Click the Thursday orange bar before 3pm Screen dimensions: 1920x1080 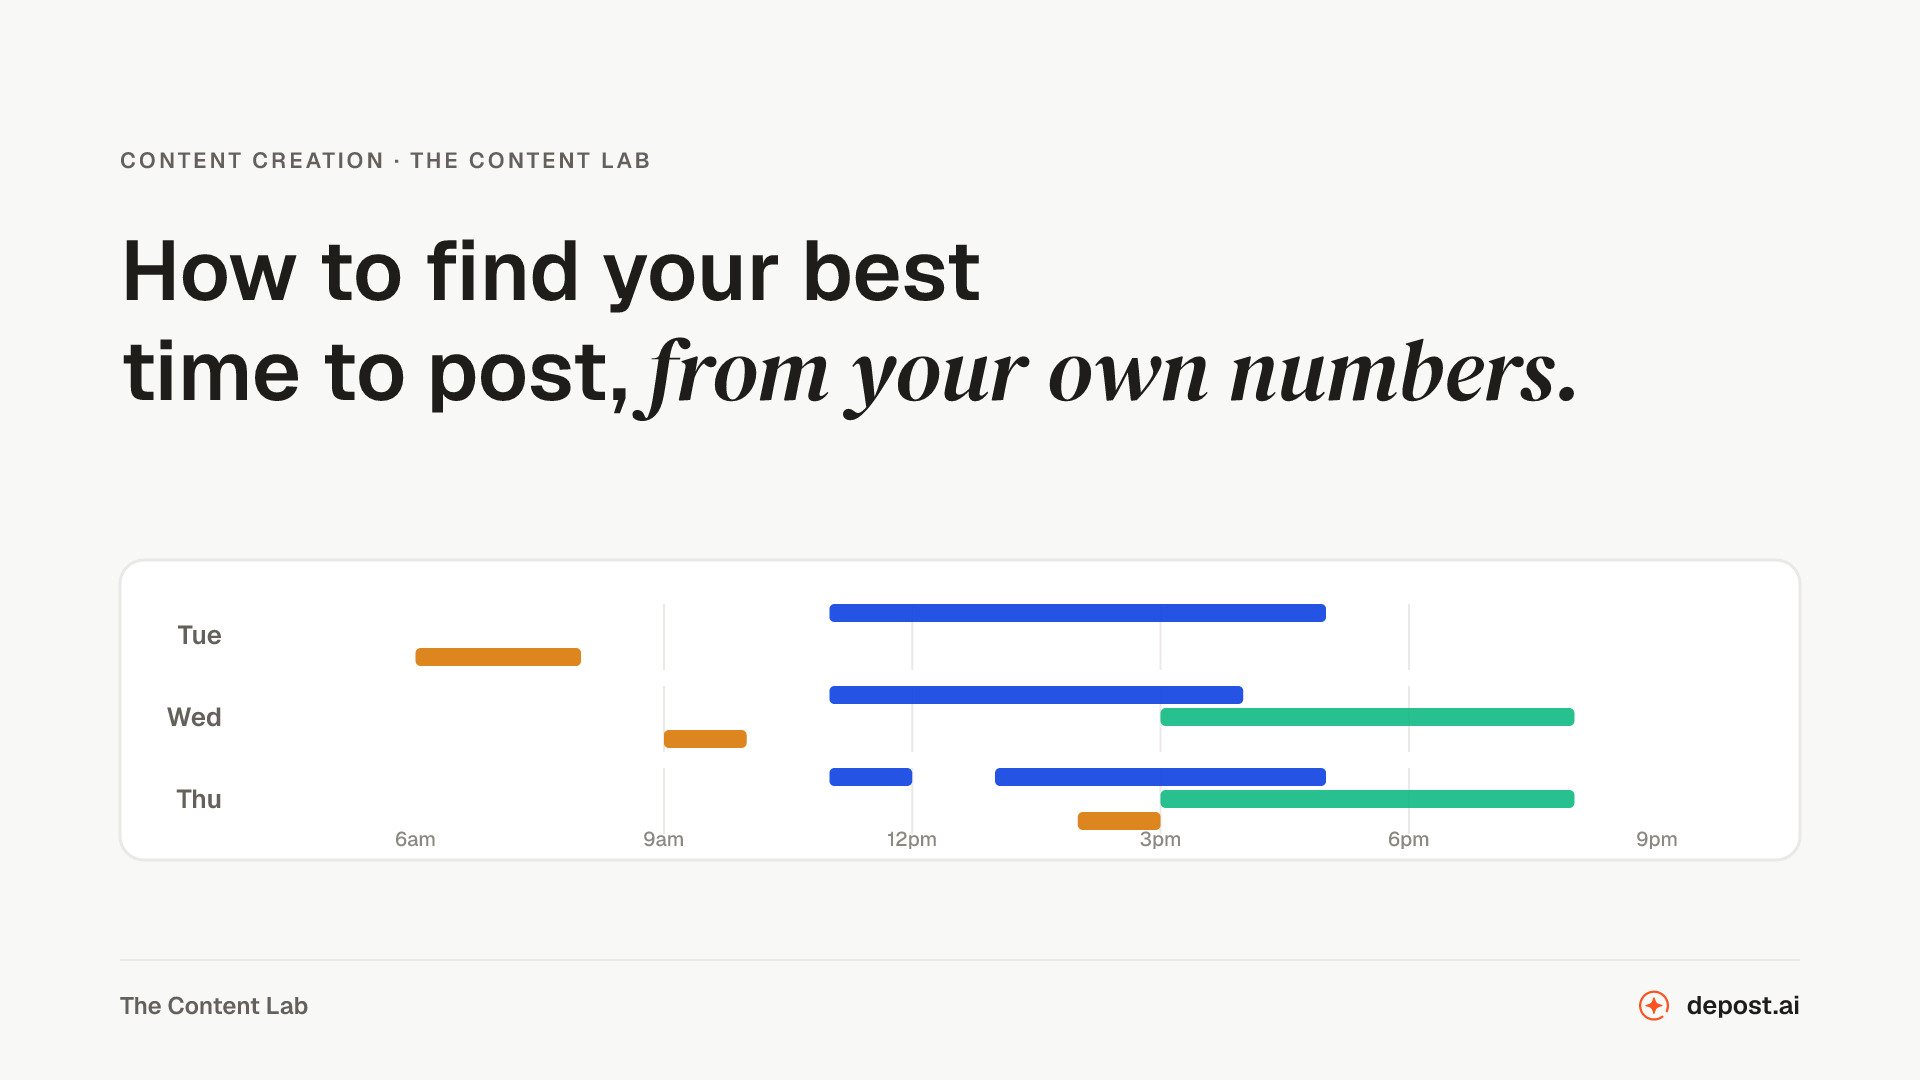pyautogui.click(x=1119, y=821)
